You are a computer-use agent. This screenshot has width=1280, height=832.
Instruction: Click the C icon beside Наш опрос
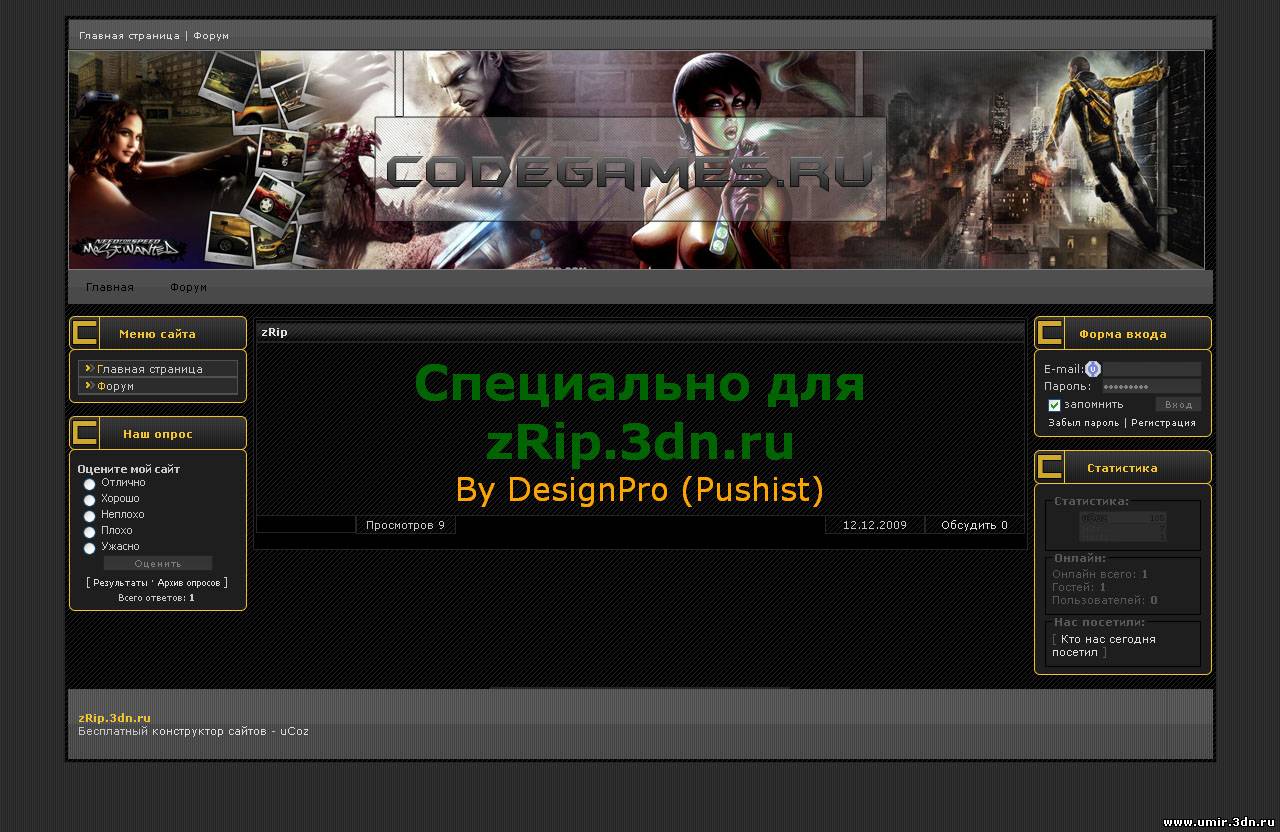pyautogui.click(x=86, y=433)
